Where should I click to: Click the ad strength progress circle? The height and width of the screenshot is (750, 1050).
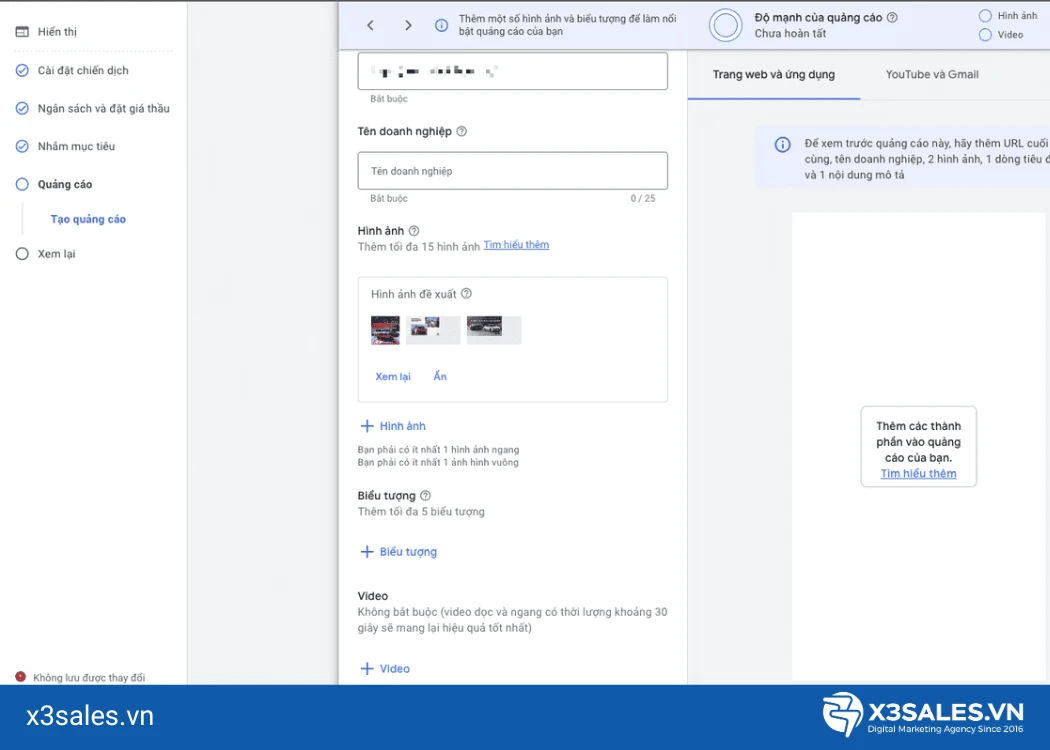coord(726,25)
